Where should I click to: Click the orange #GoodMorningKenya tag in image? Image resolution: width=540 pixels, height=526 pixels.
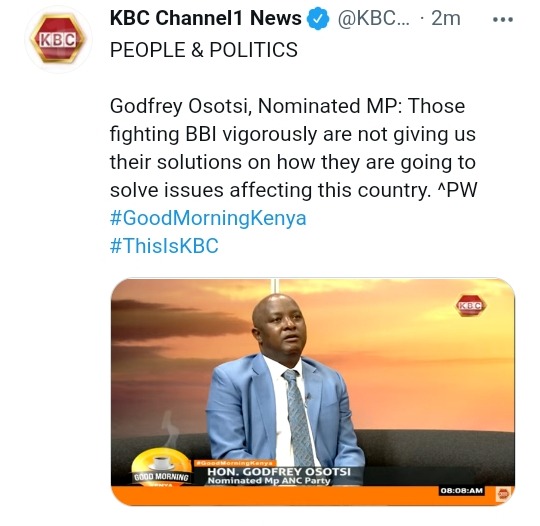click(234, 463)
